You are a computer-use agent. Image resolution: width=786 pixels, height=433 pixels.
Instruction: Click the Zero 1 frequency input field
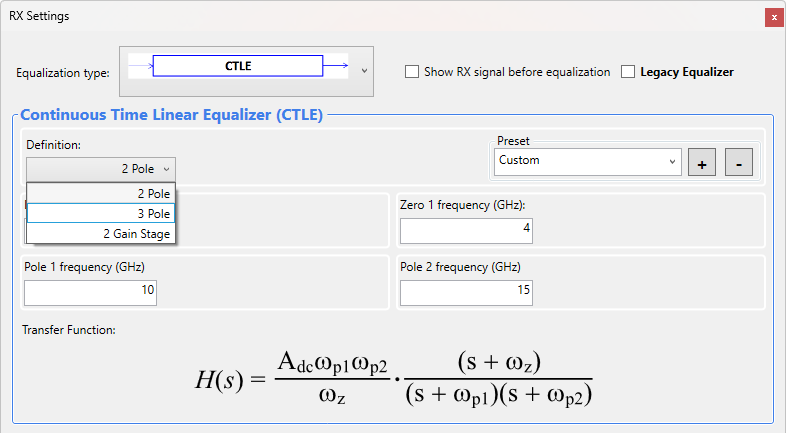tap(466, 231)
